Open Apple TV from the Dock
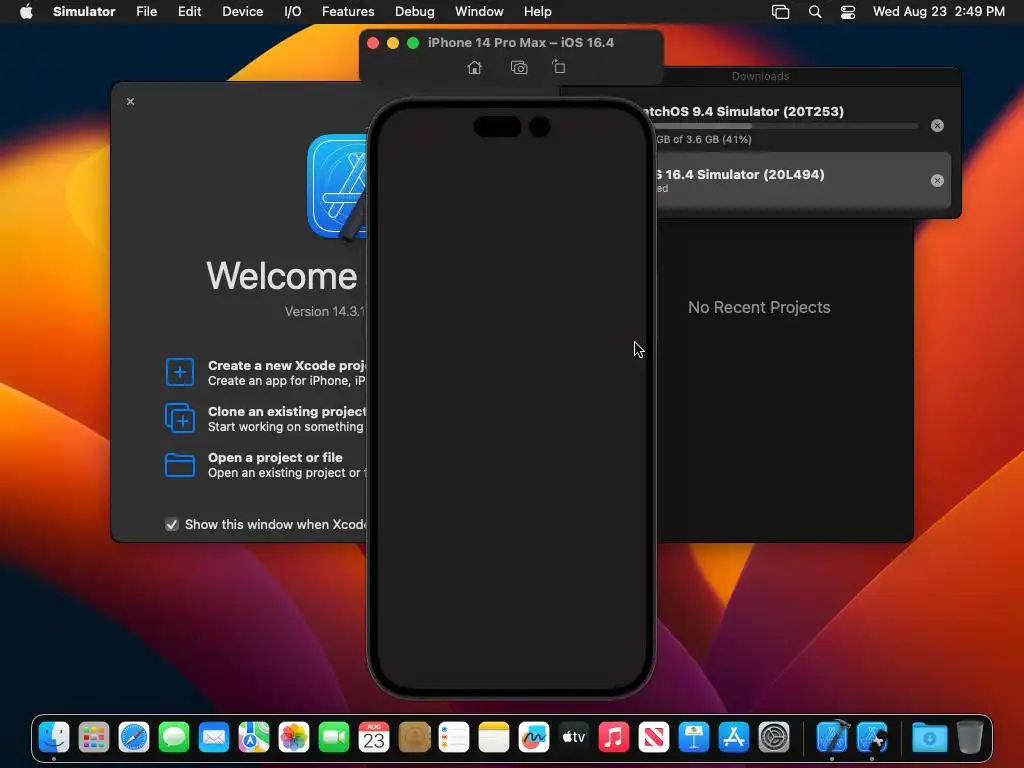1024x768 pixels. coord(574,737)
